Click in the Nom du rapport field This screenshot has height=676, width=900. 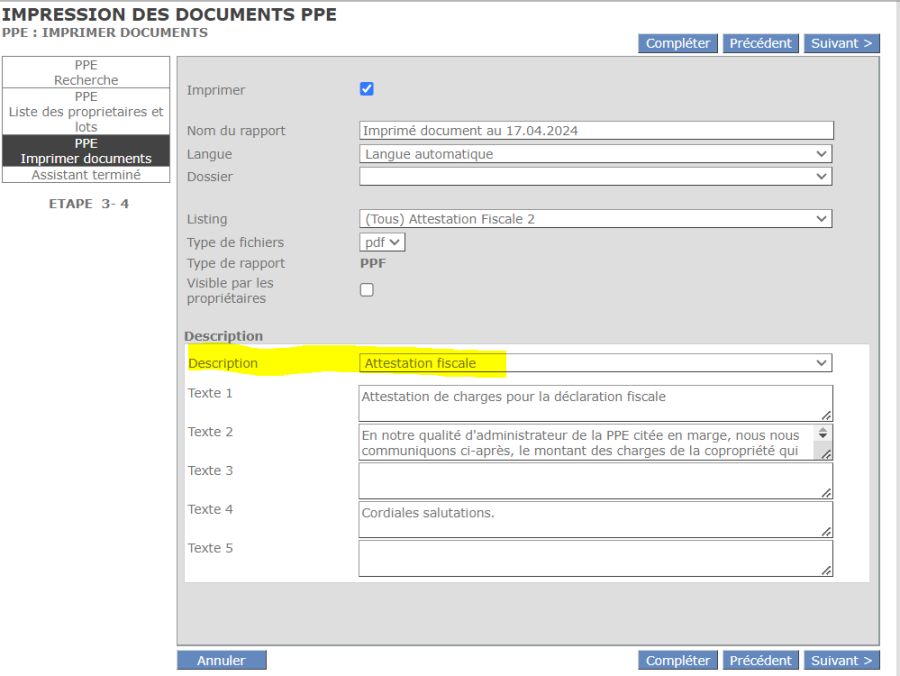(x=595, y=131)
